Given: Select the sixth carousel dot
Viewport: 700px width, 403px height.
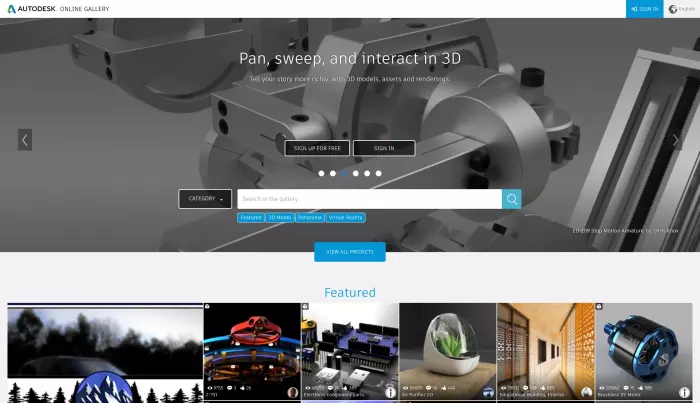Looking at the screenshot, I should tap(379, 174).
